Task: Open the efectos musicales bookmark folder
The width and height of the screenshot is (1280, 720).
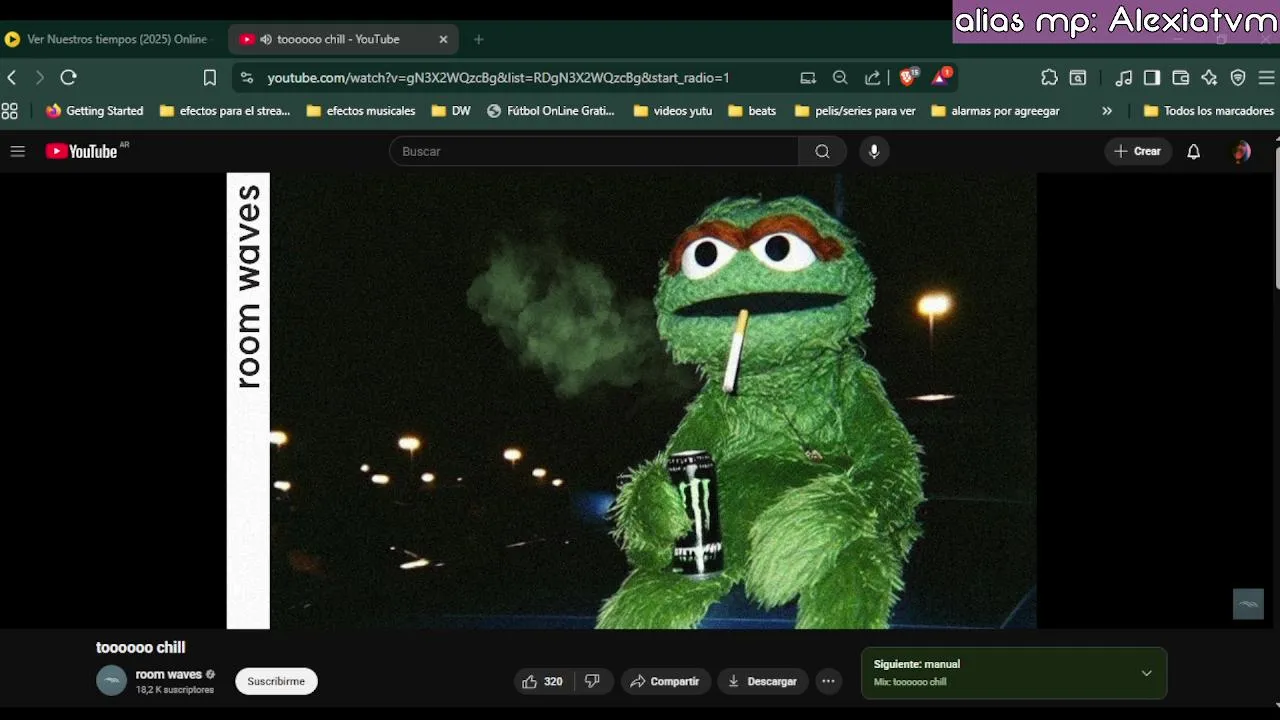Action: (x=361, y=111)
